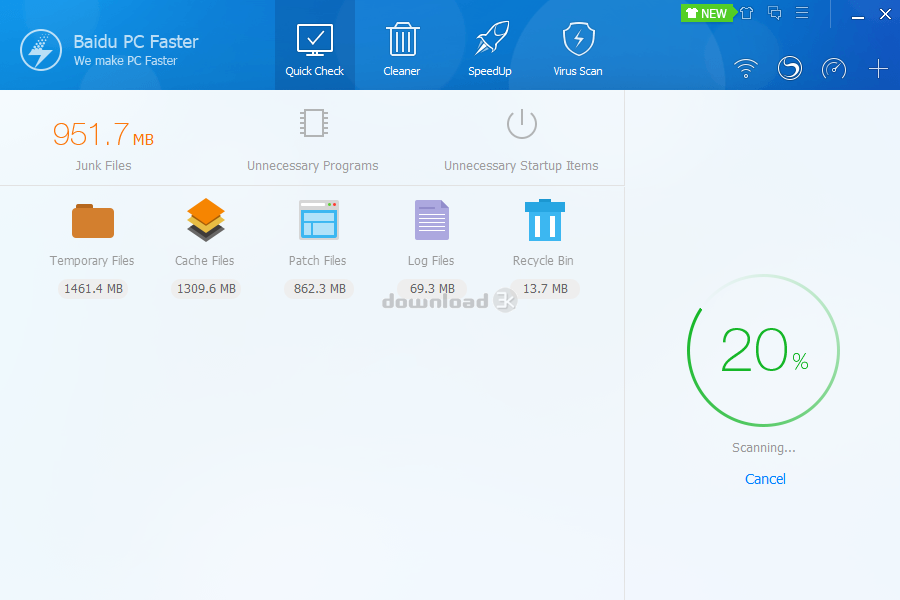
Task: Click the 69.3 MB size badge
Action: click(432, 289)
